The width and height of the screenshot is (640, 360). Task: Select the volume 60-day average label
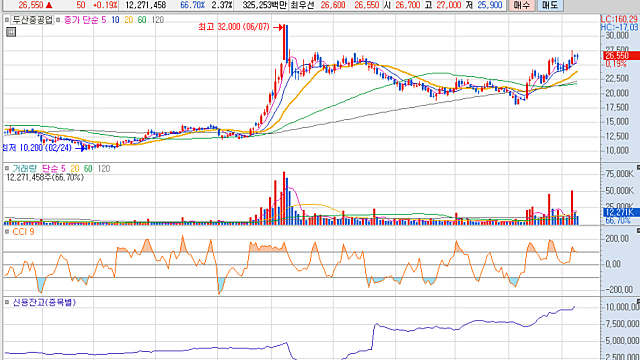(88, 169)
